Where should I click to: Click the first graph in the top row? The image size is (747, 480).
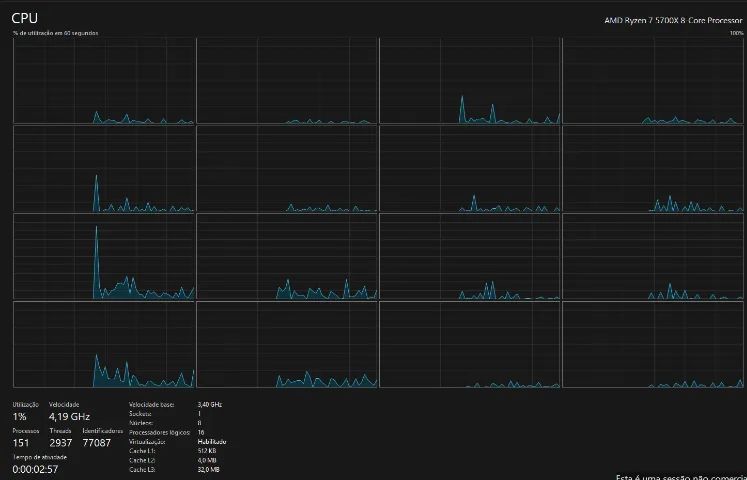point(104,81)
